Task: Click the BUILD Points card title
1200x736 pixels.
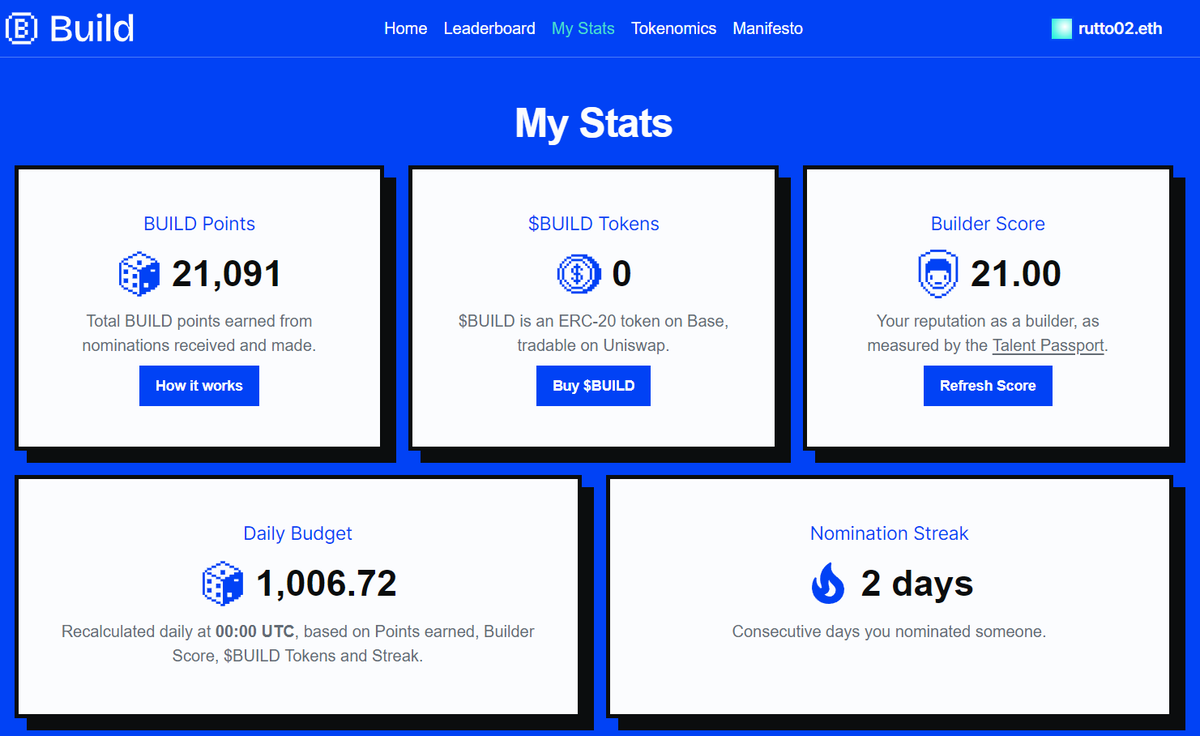Action: point(199,224)
